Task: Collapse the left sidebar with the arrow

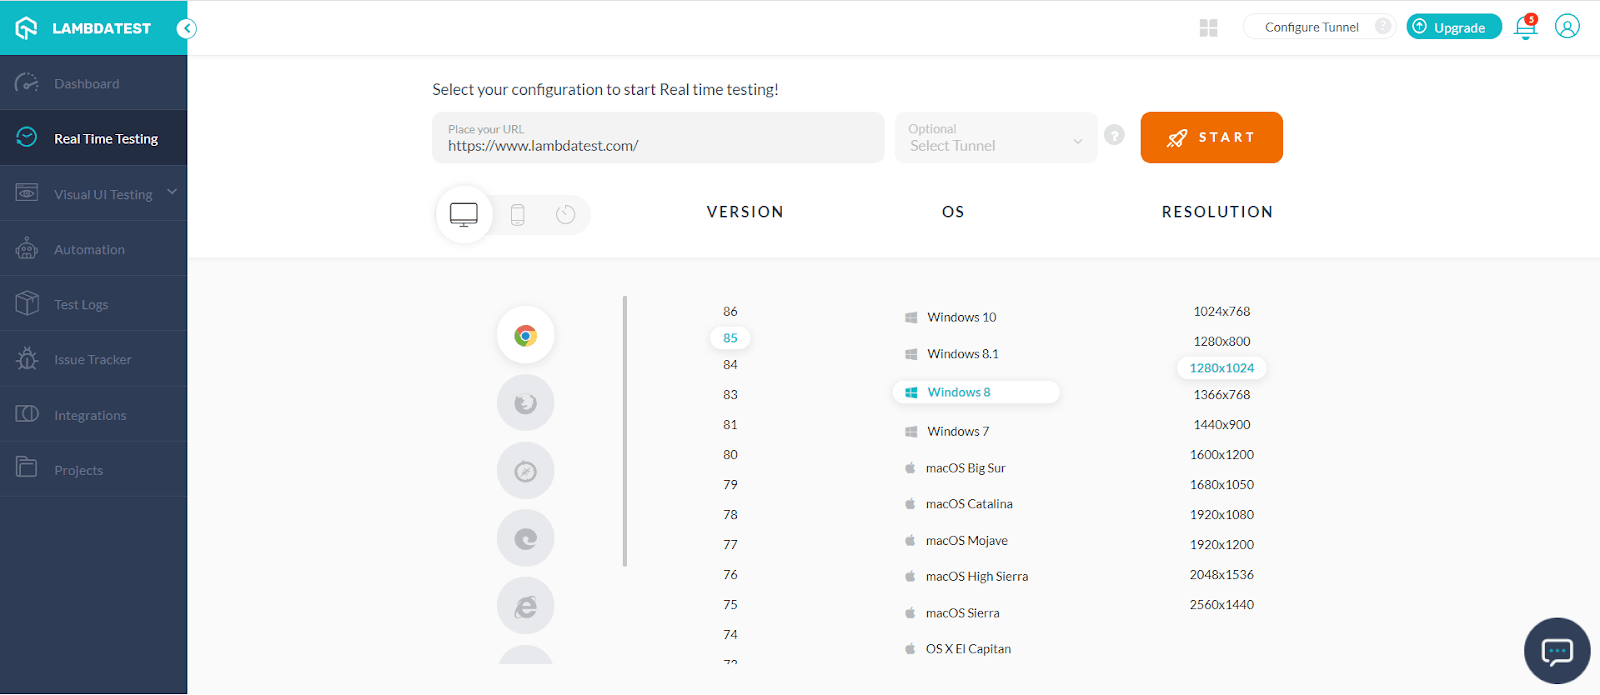Action: pos(186,28)
